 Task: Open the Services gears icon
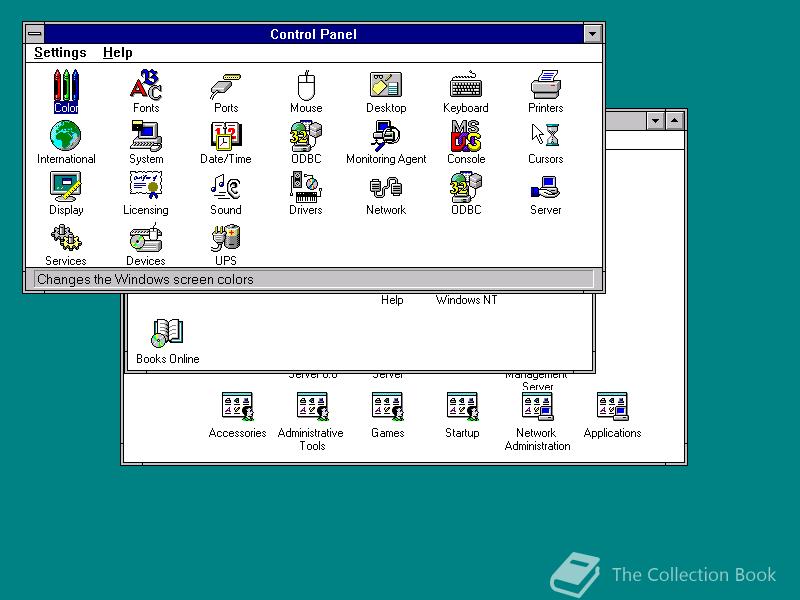tap(66, 244)
